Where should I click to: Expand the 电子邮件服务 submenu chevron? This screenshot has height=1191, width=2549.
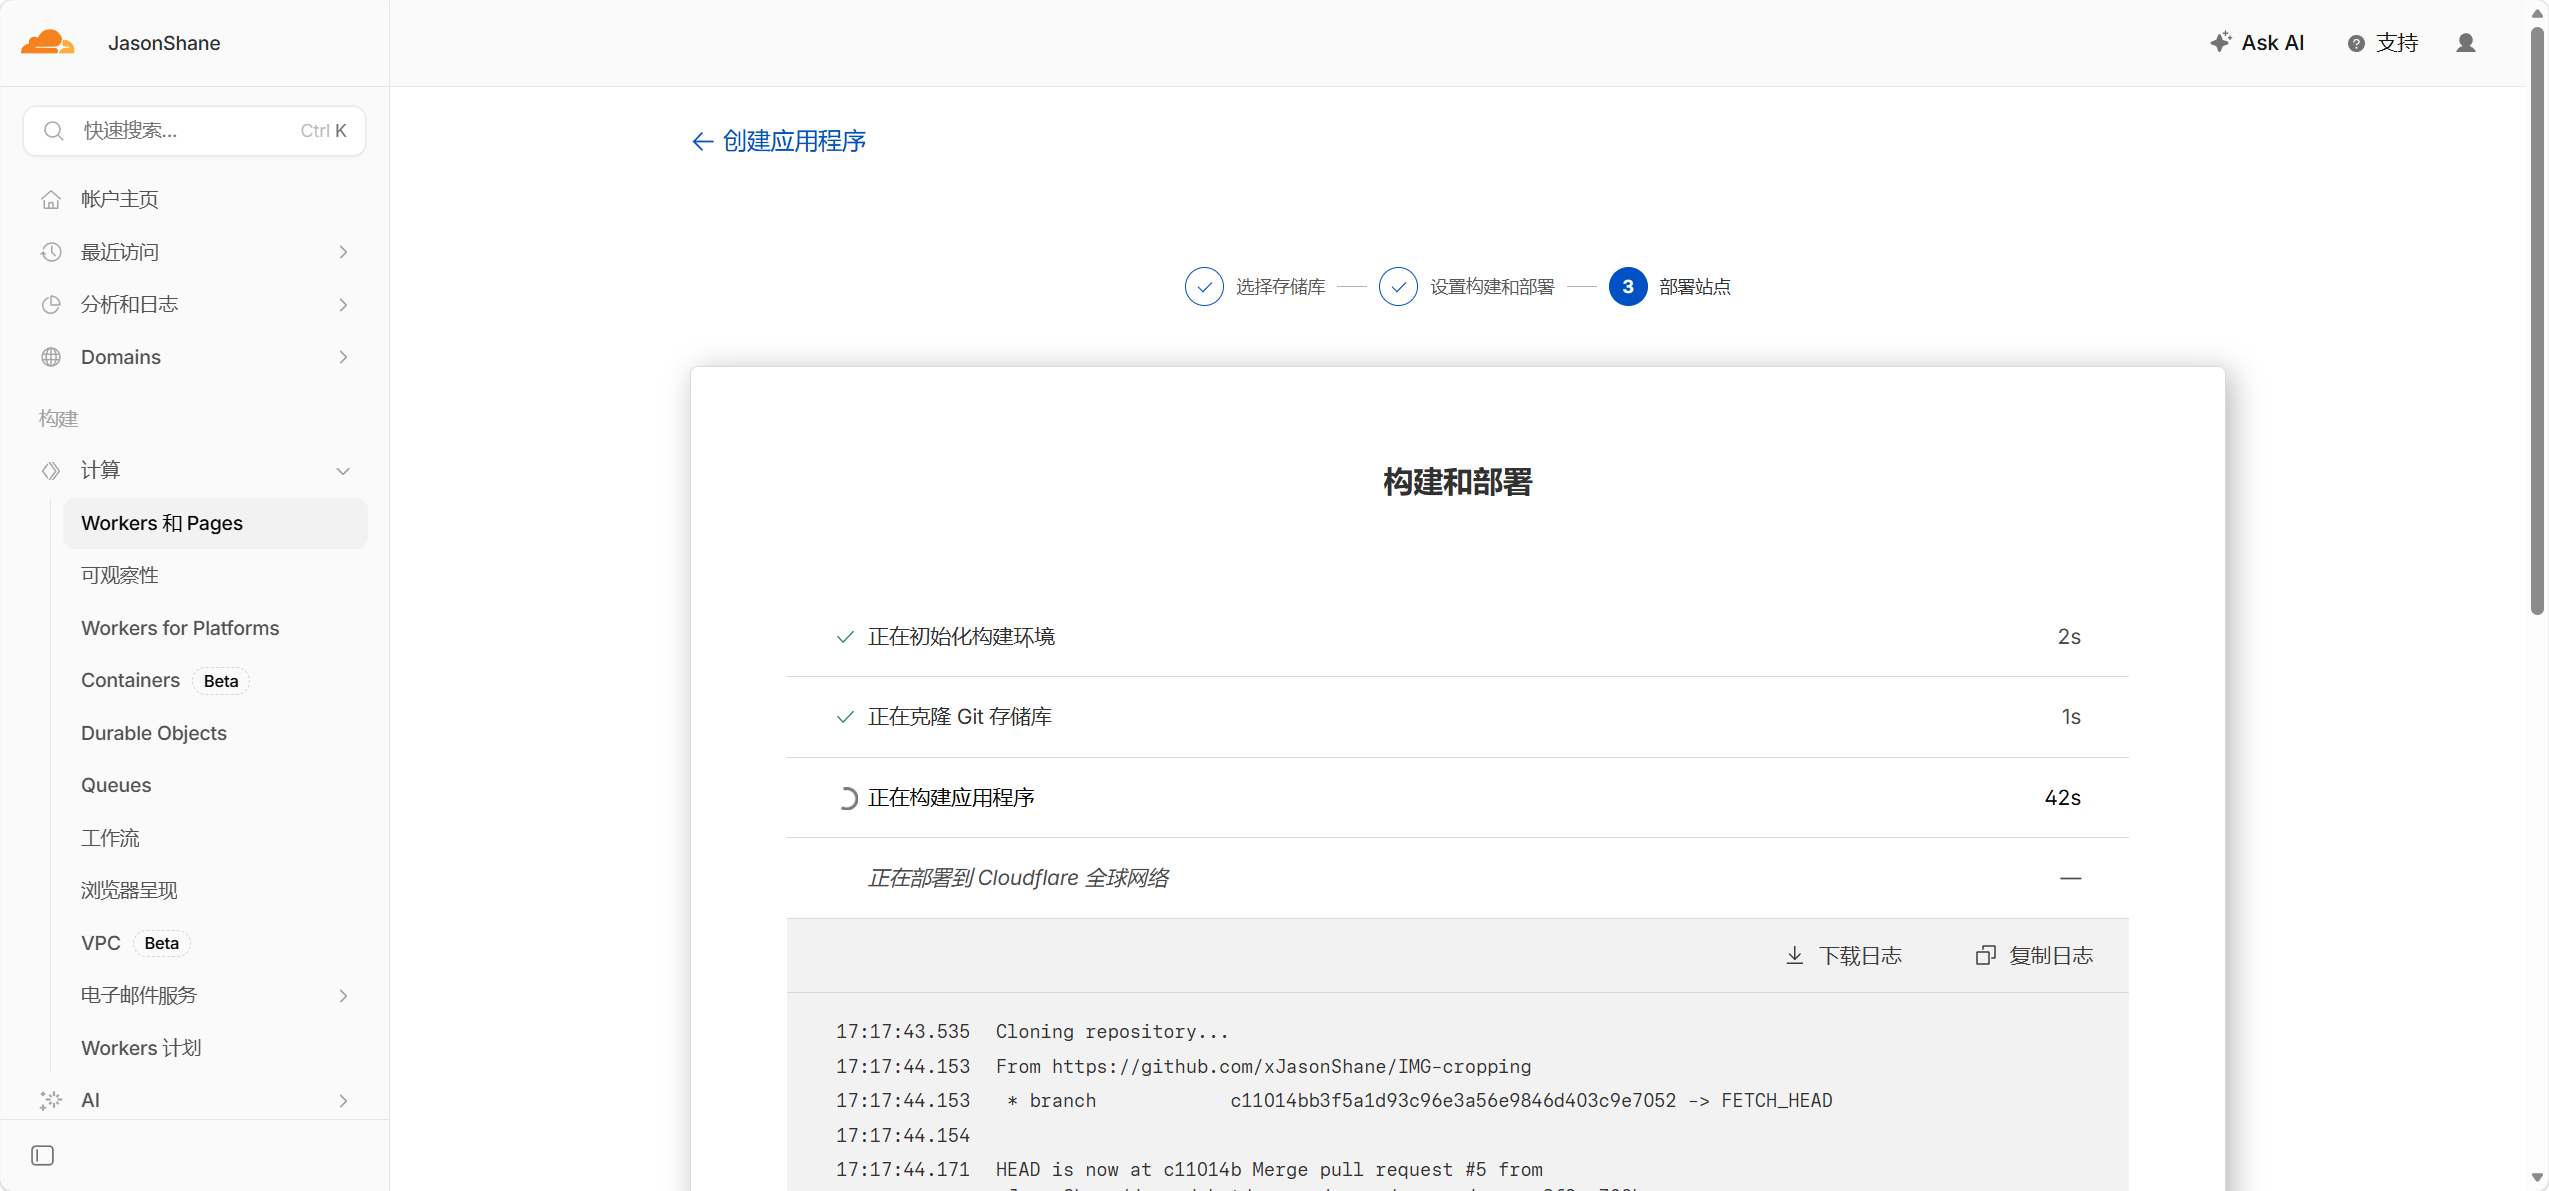343,995
